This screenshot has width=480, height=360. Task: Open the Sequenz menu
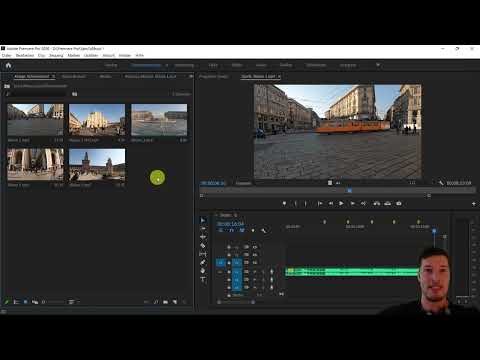click(56, 55)
